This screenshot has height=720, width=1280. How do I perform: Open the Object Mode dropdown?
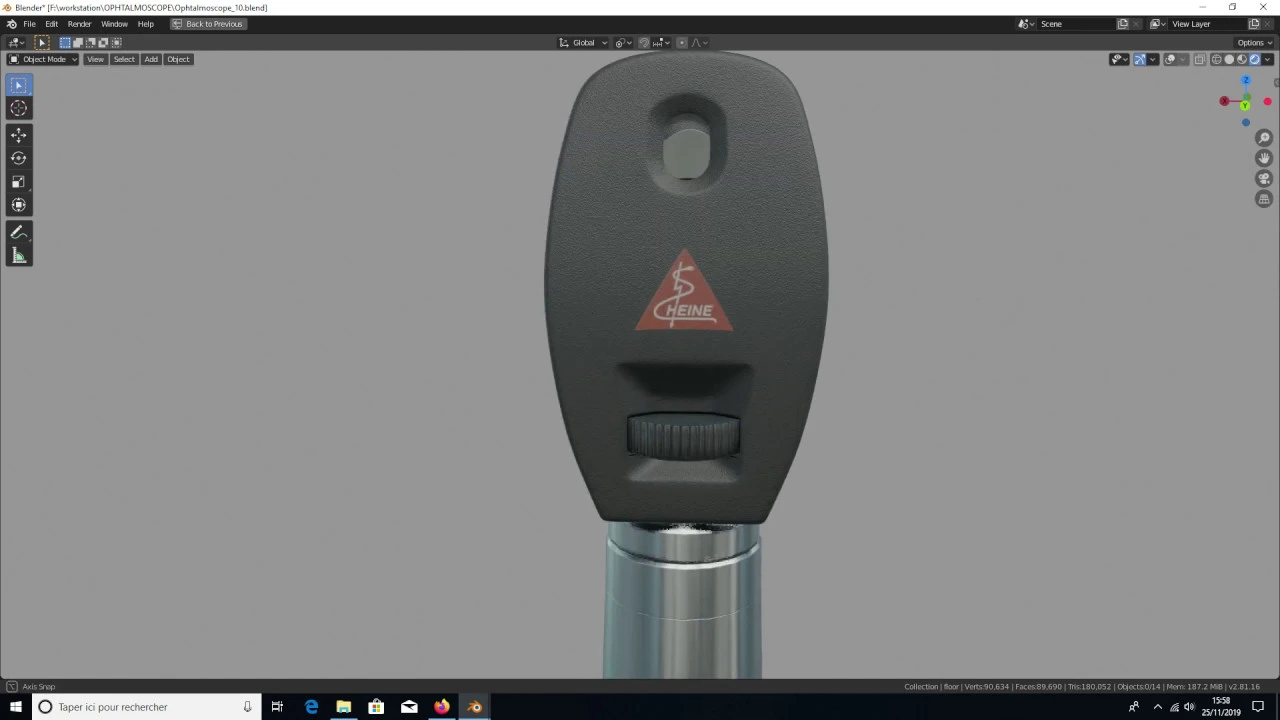pyautogui.click(x=42, y=59)
